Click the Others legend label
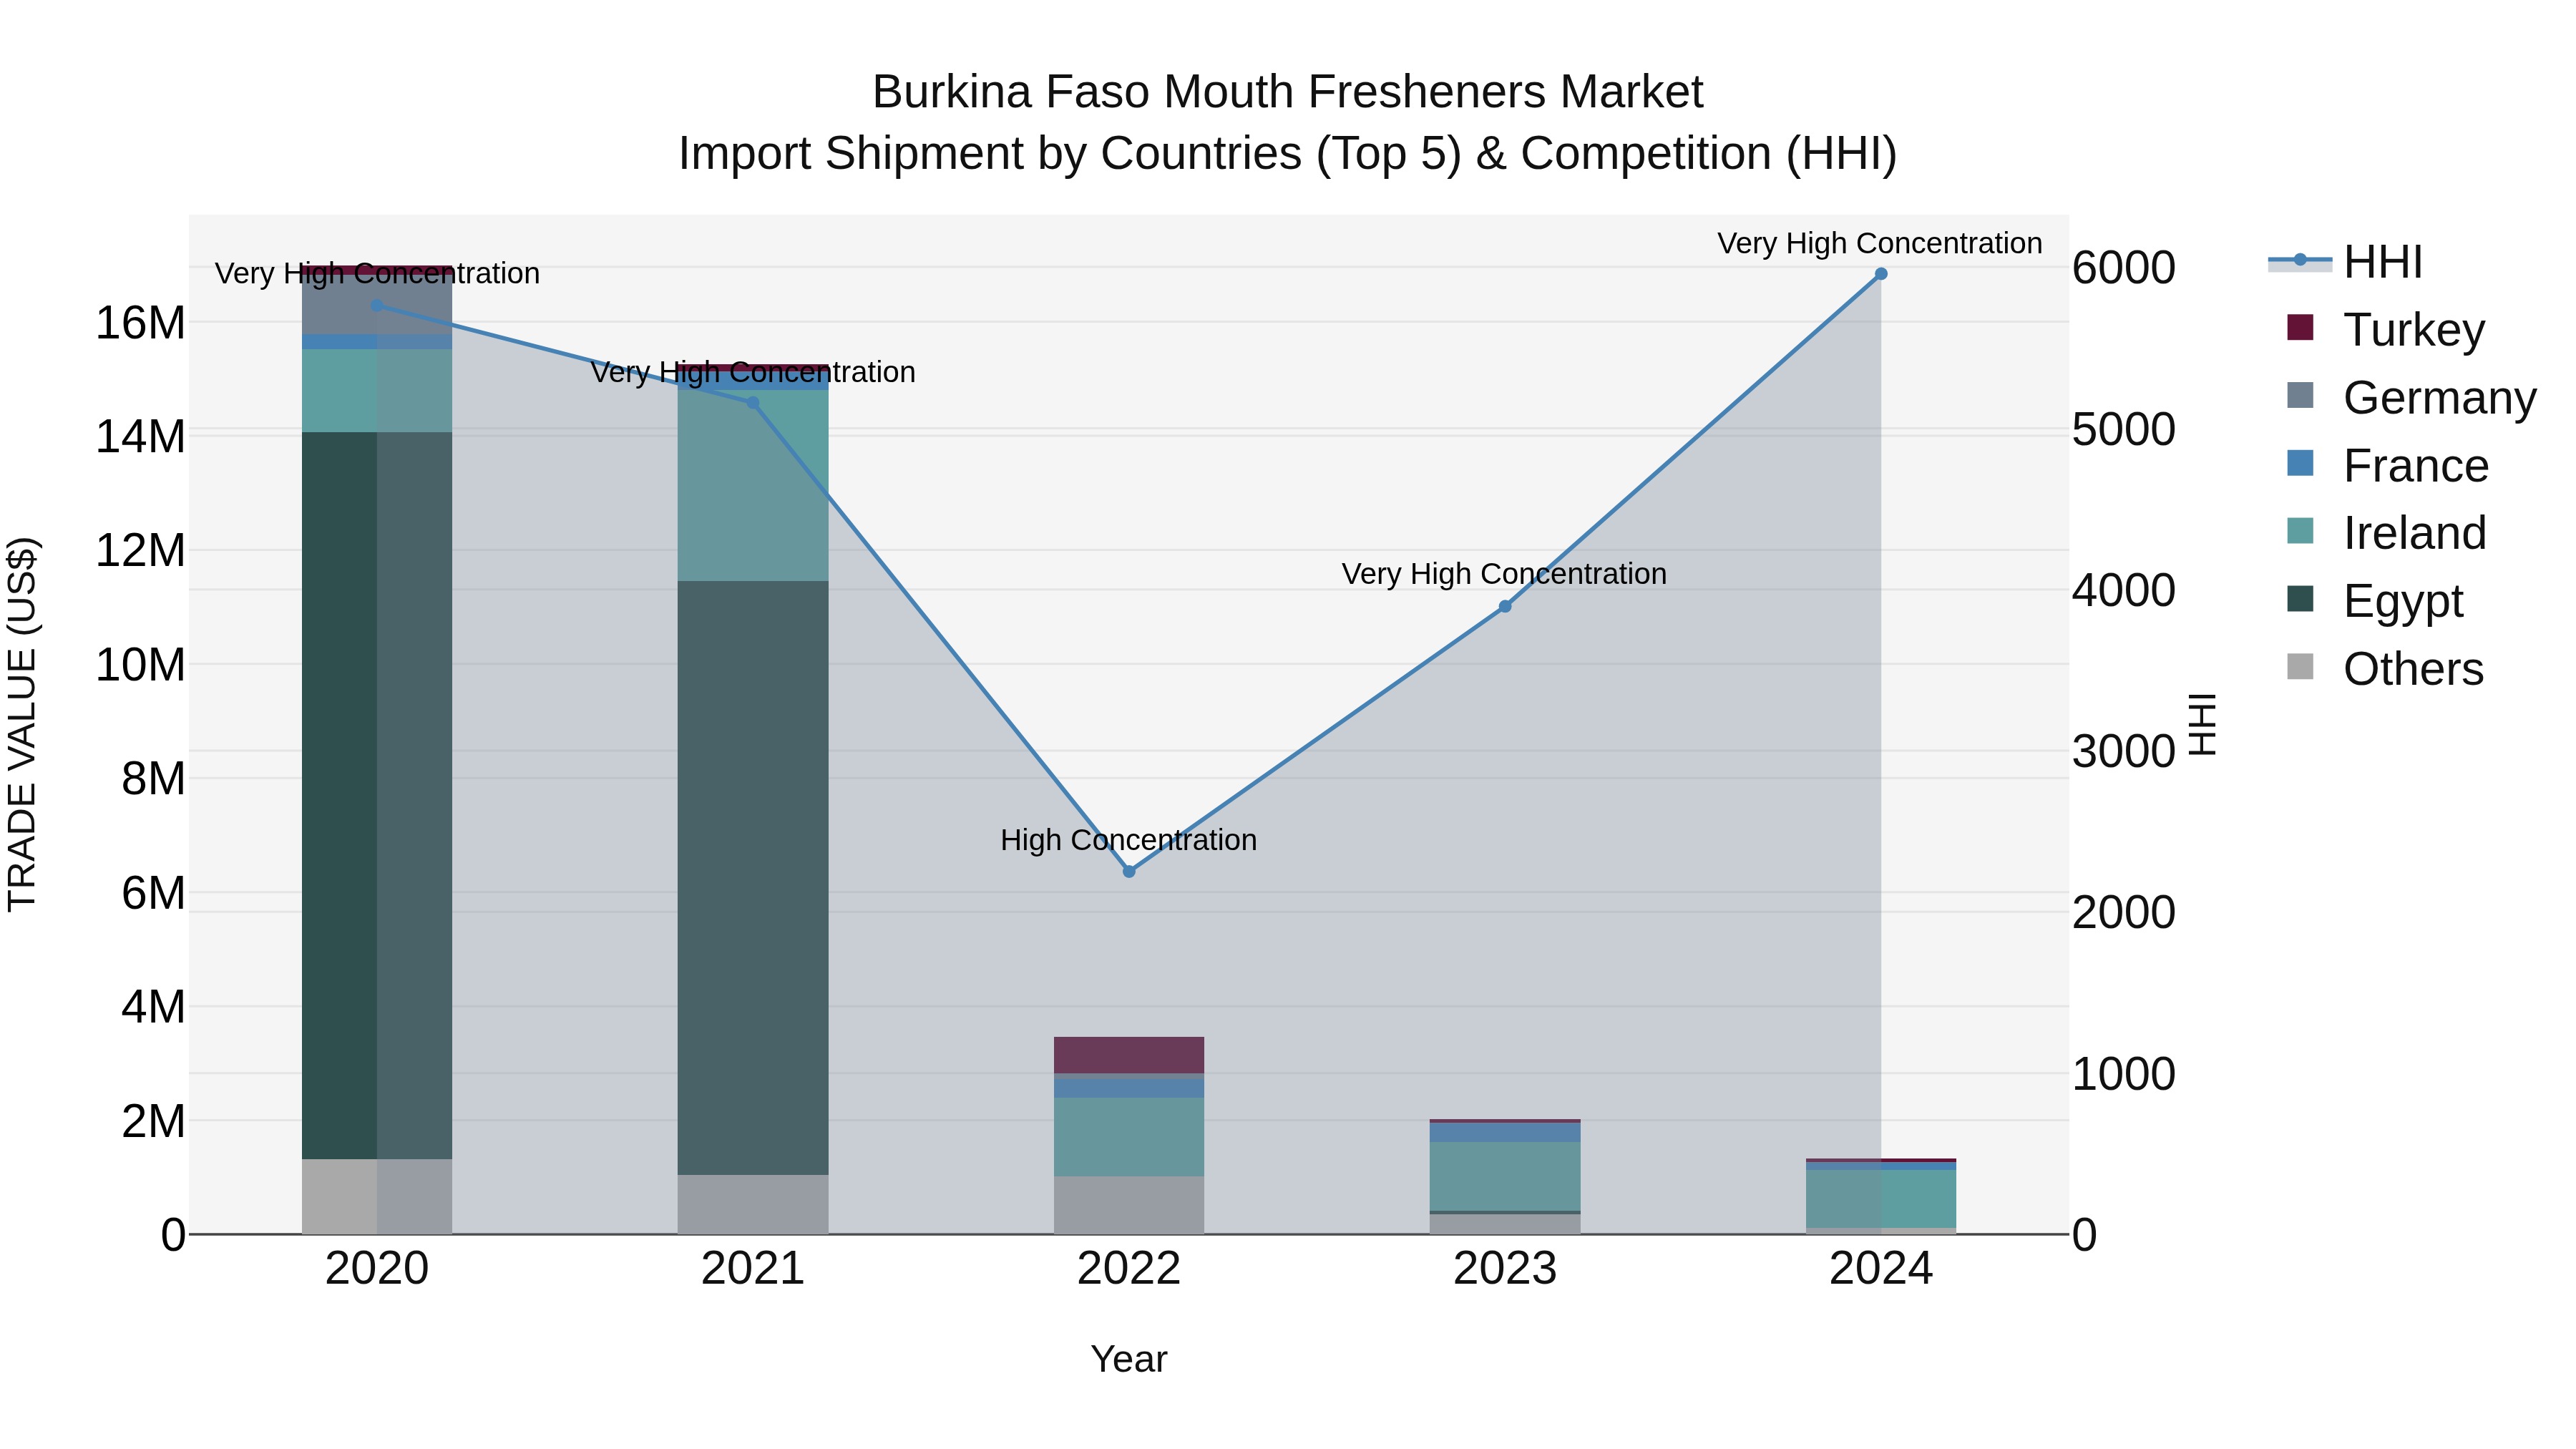 (x=2413, y=668)
